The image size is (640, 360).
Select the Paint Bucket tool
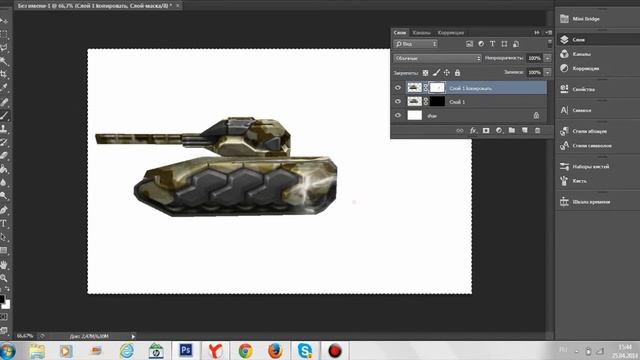4,169
